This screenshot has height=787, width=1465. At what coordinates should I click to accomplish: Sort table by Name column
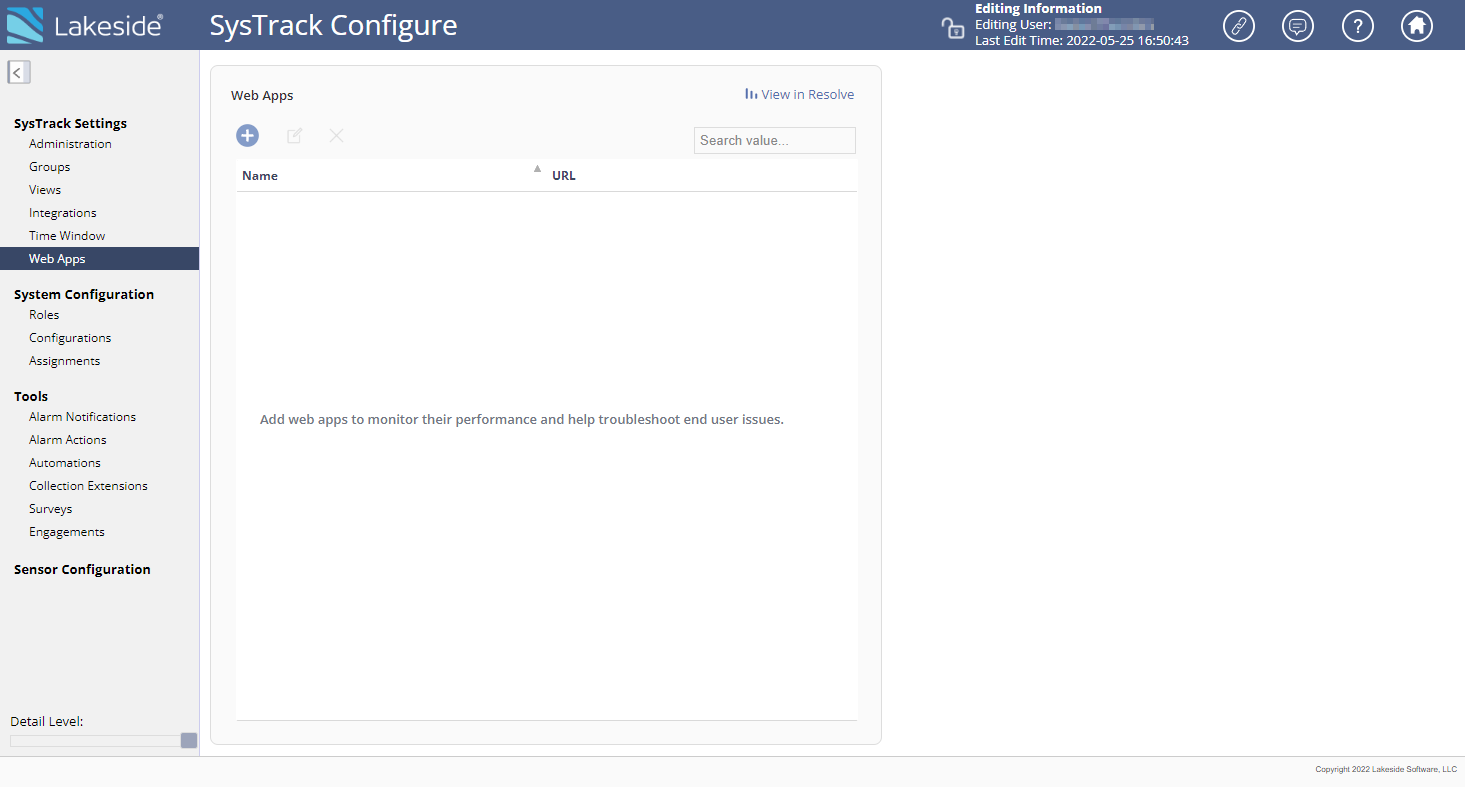(260, 175)
